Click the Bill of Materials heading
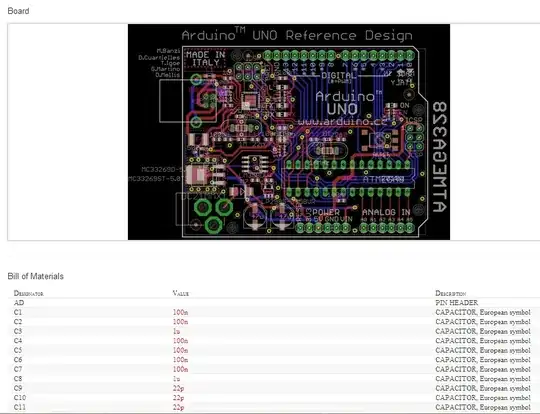This screenshot has height=414, width=540. click(35, 276)
